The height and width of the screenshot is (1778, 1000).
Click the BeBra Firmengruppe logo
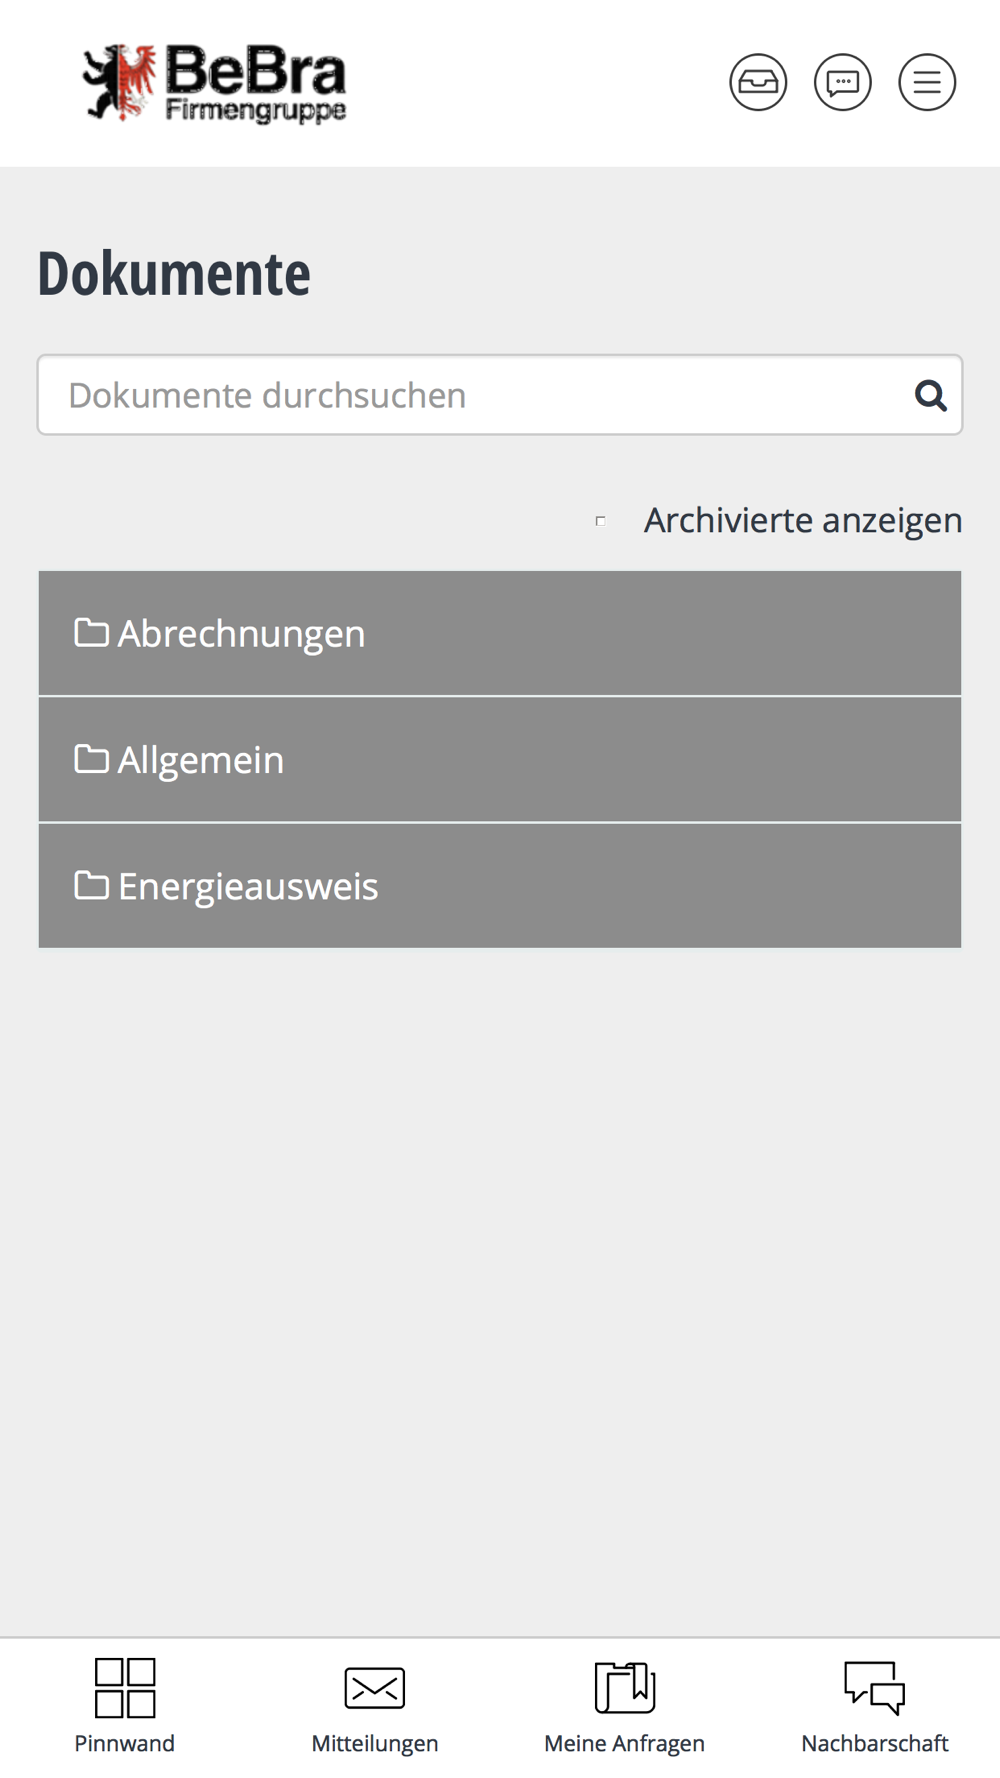pyautogui.click(x=215, y=83)
